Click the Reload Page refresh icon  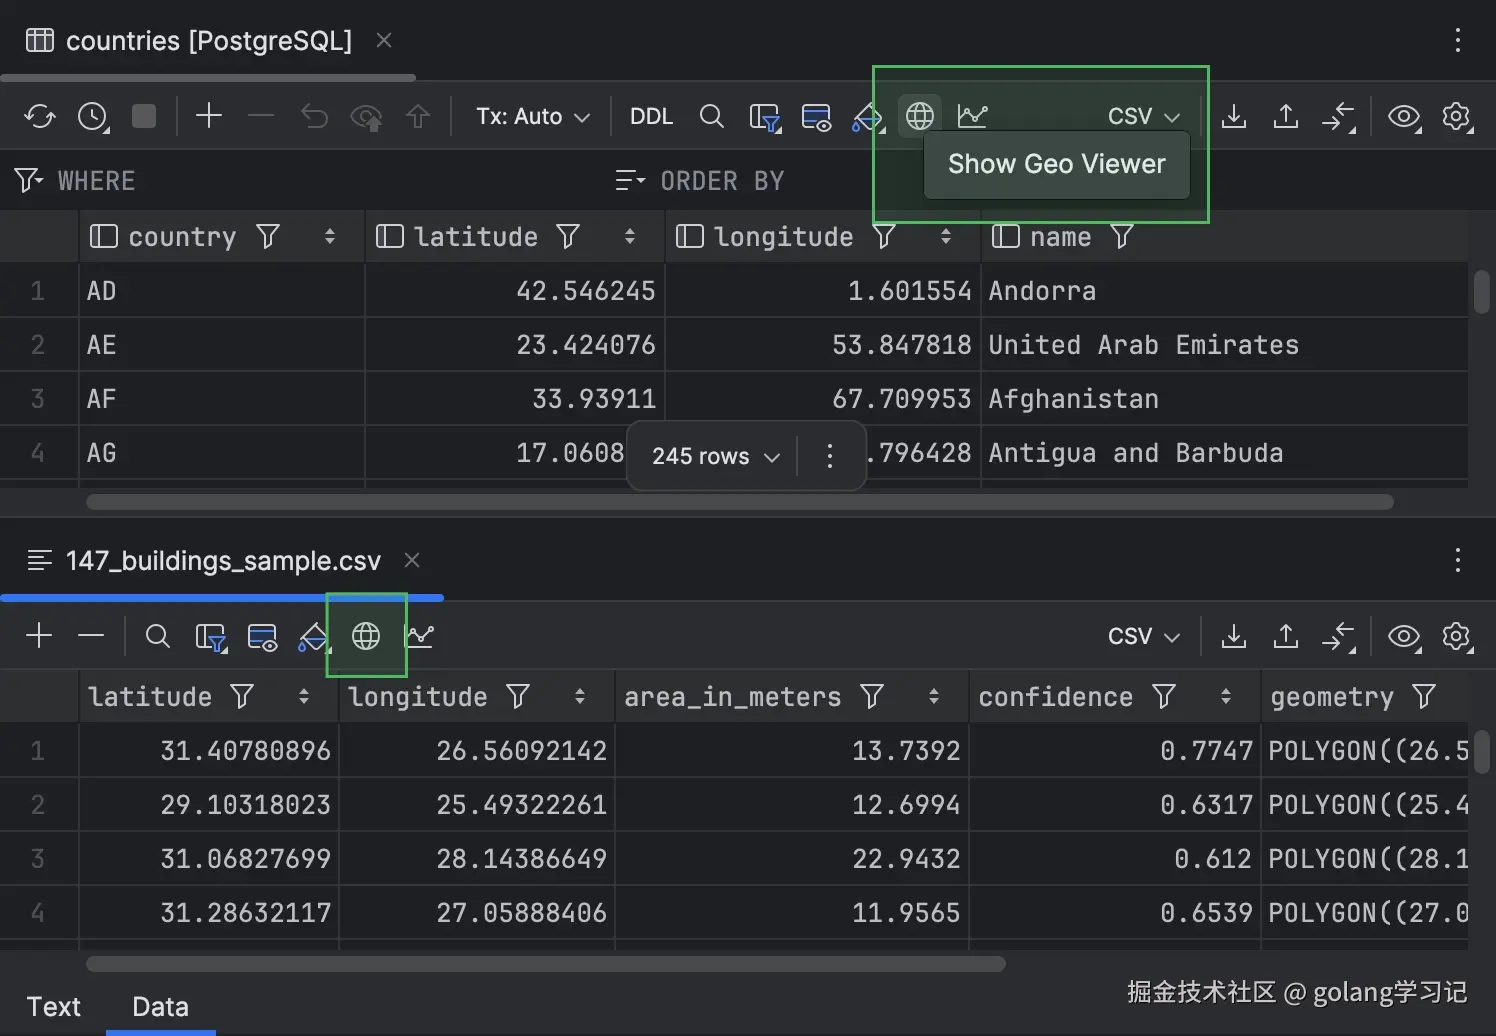point(40,117)
